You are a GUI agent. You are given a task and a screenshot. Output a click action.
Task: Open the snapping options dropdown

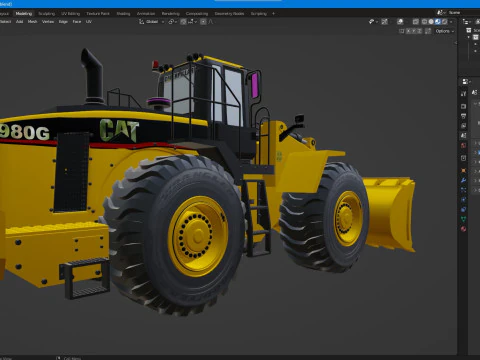[192, 22]
